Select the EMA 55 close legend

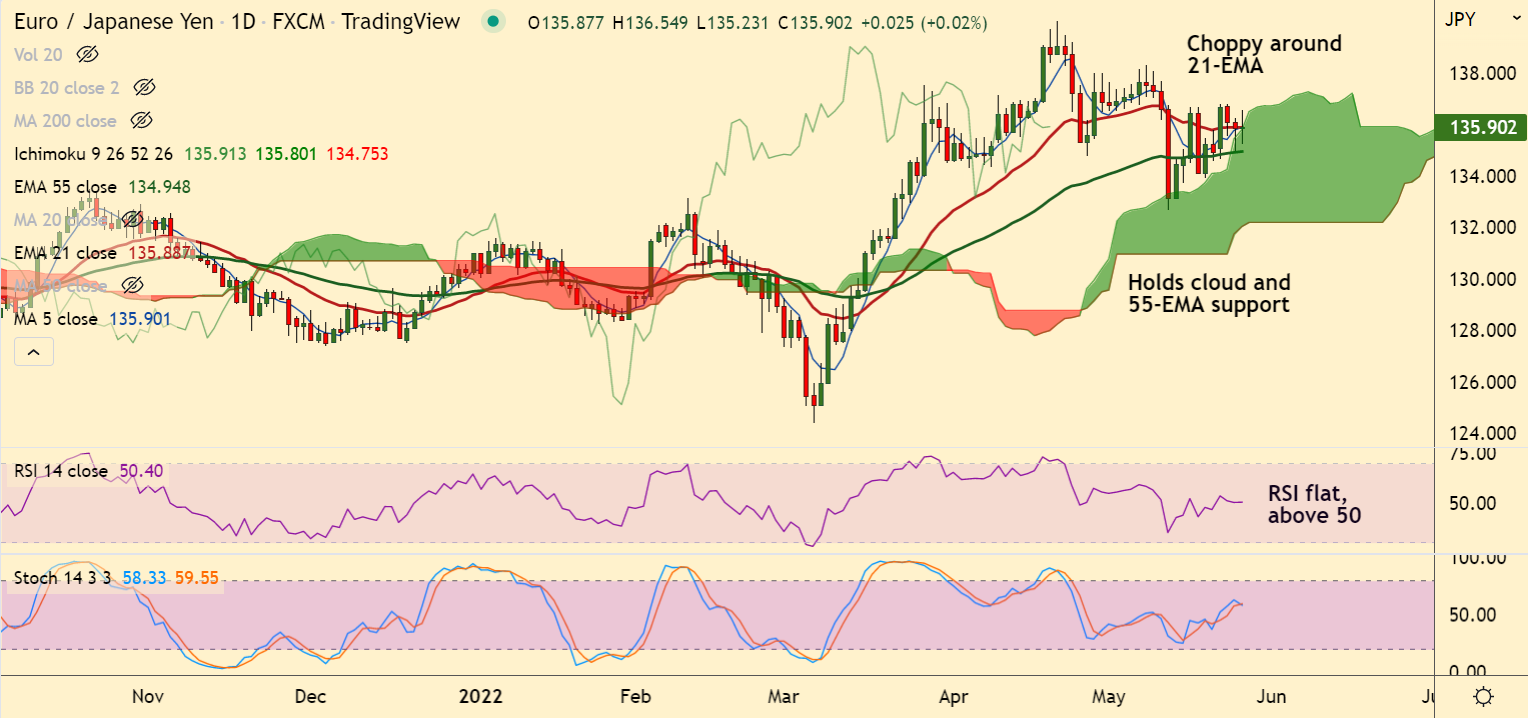[x=65, y=186]
